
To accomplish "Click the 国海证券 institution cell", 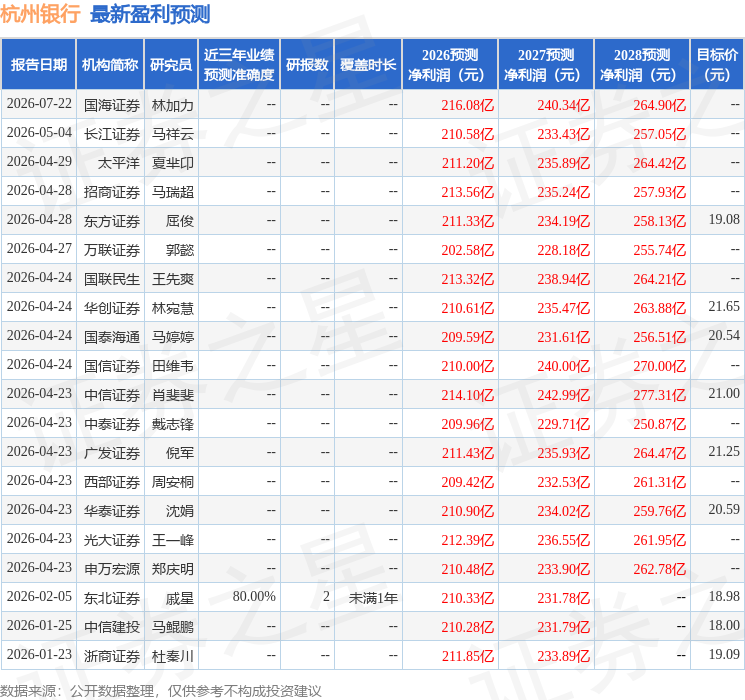I will (x=112, y=105).
